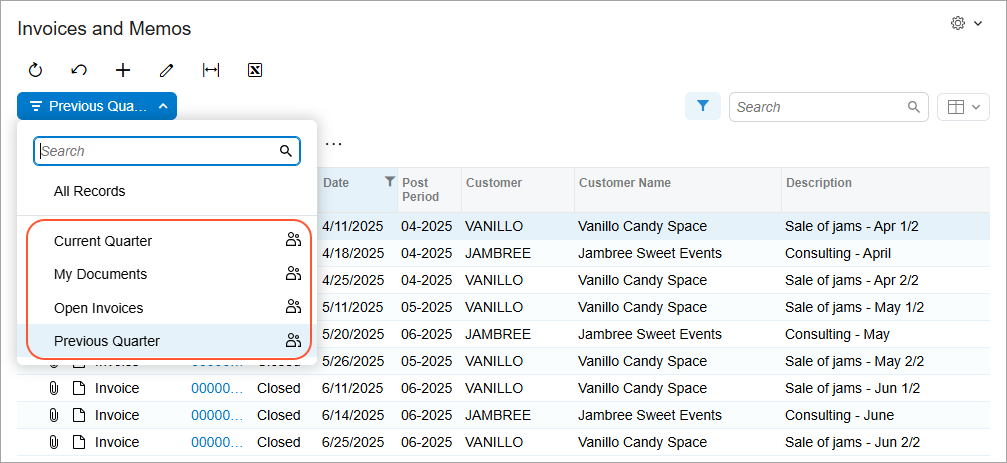Click the main grid Search field
This screenshot has width=1007, height=463.
pos(818,107)
